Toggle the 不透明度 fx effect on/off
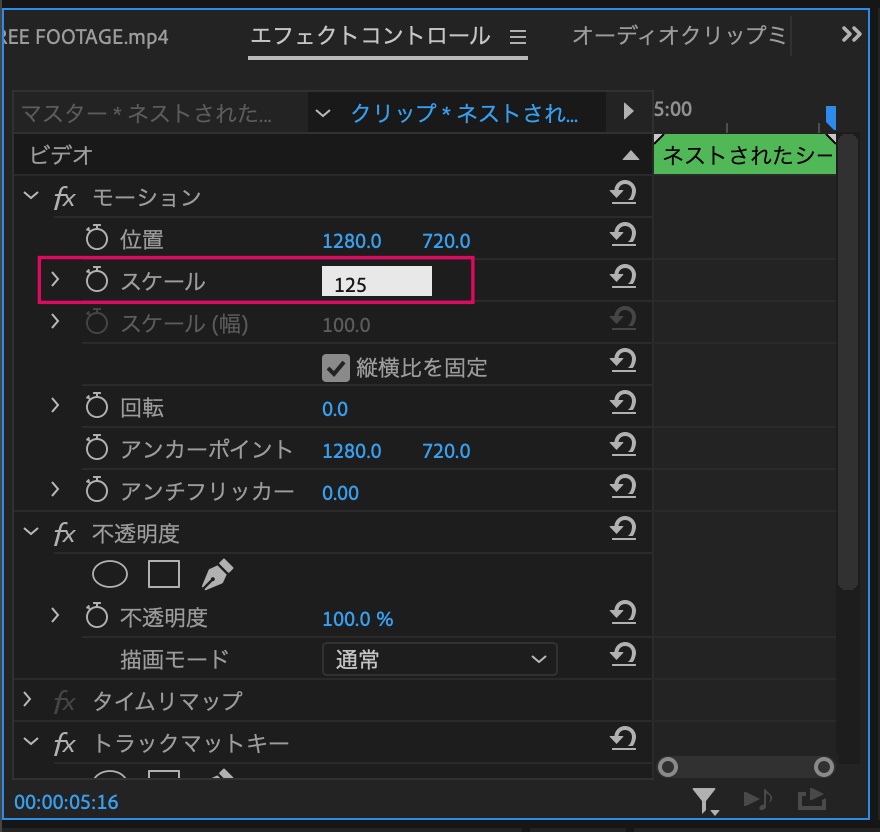 point(65,534)
